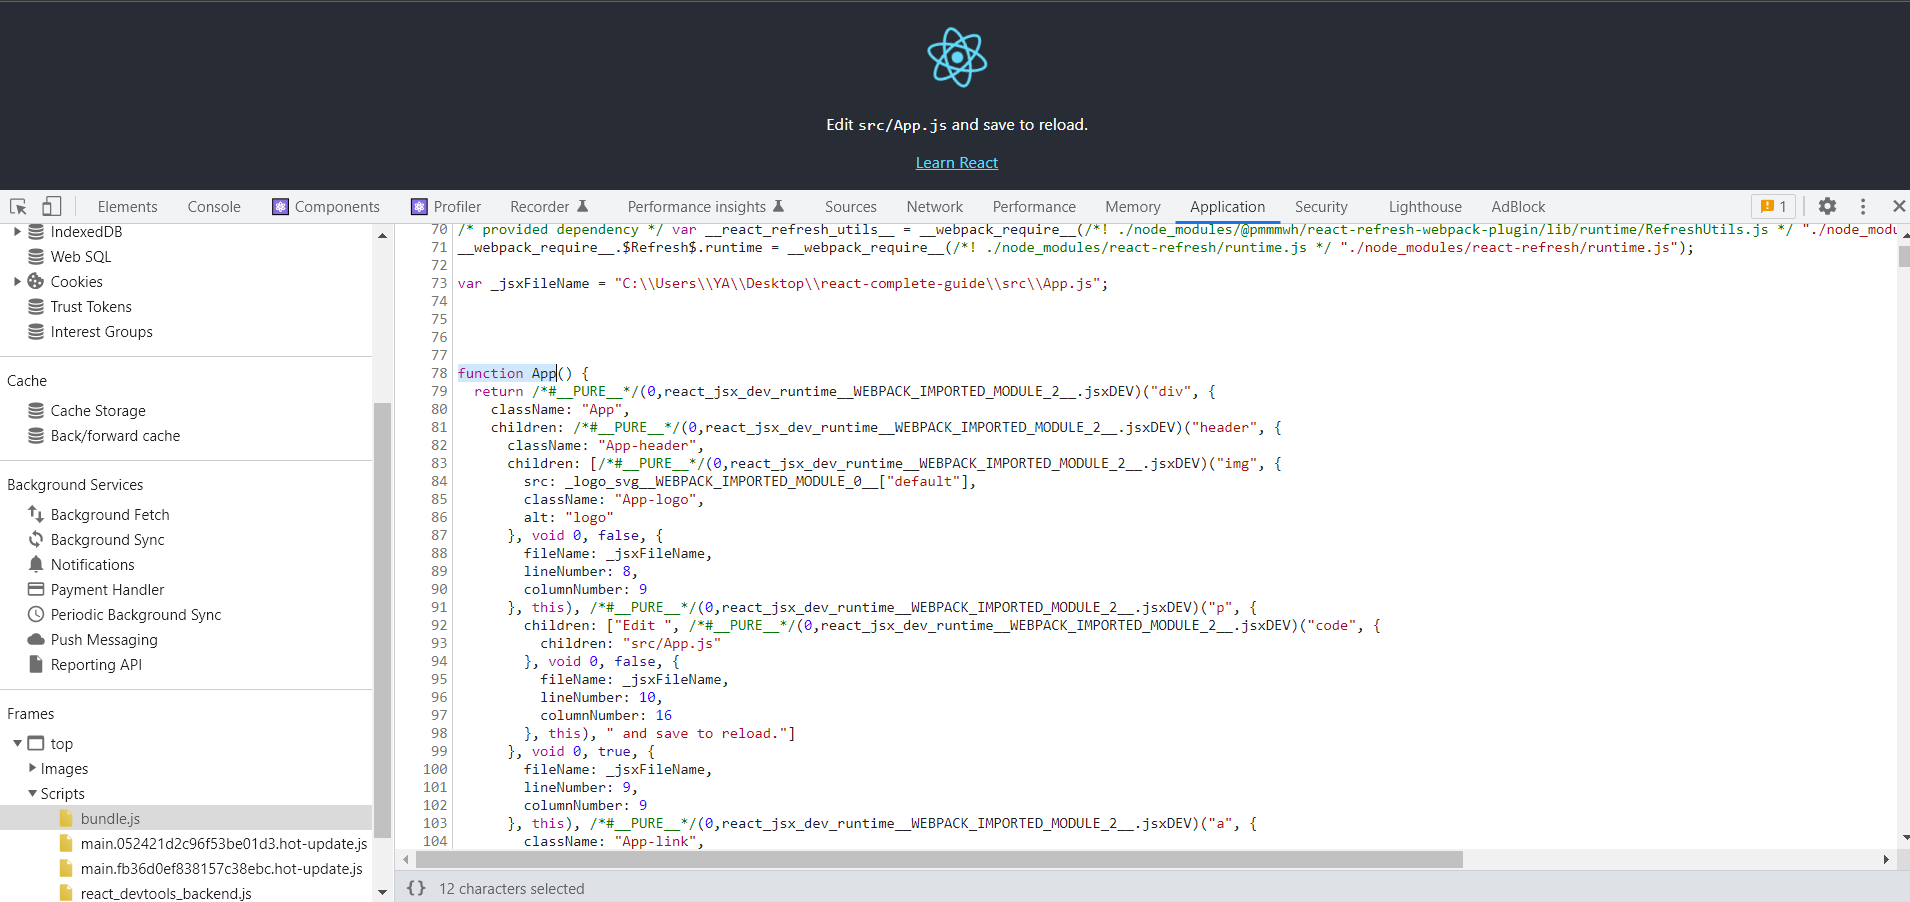Collapse the Scripts node in Frames

(33, 793)
